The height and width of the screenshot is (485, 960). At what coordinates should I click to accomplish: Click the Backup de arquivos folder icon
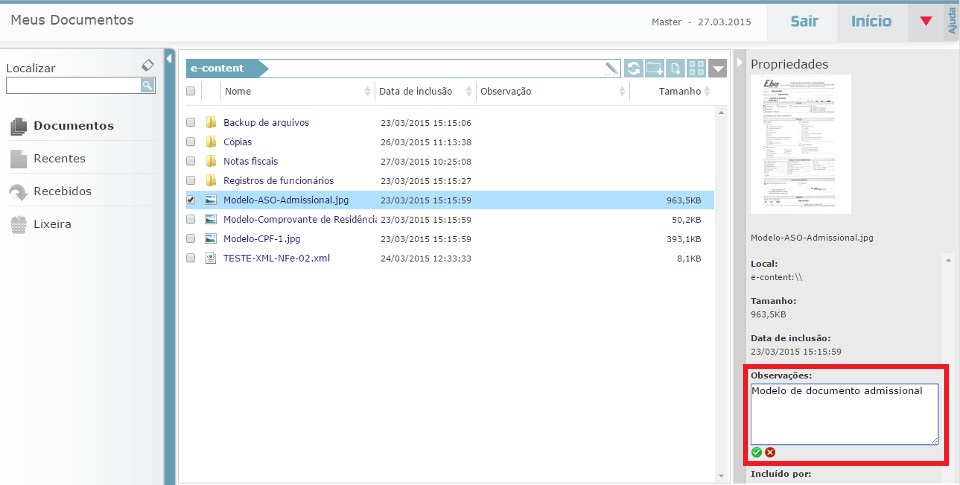(211, 122)
